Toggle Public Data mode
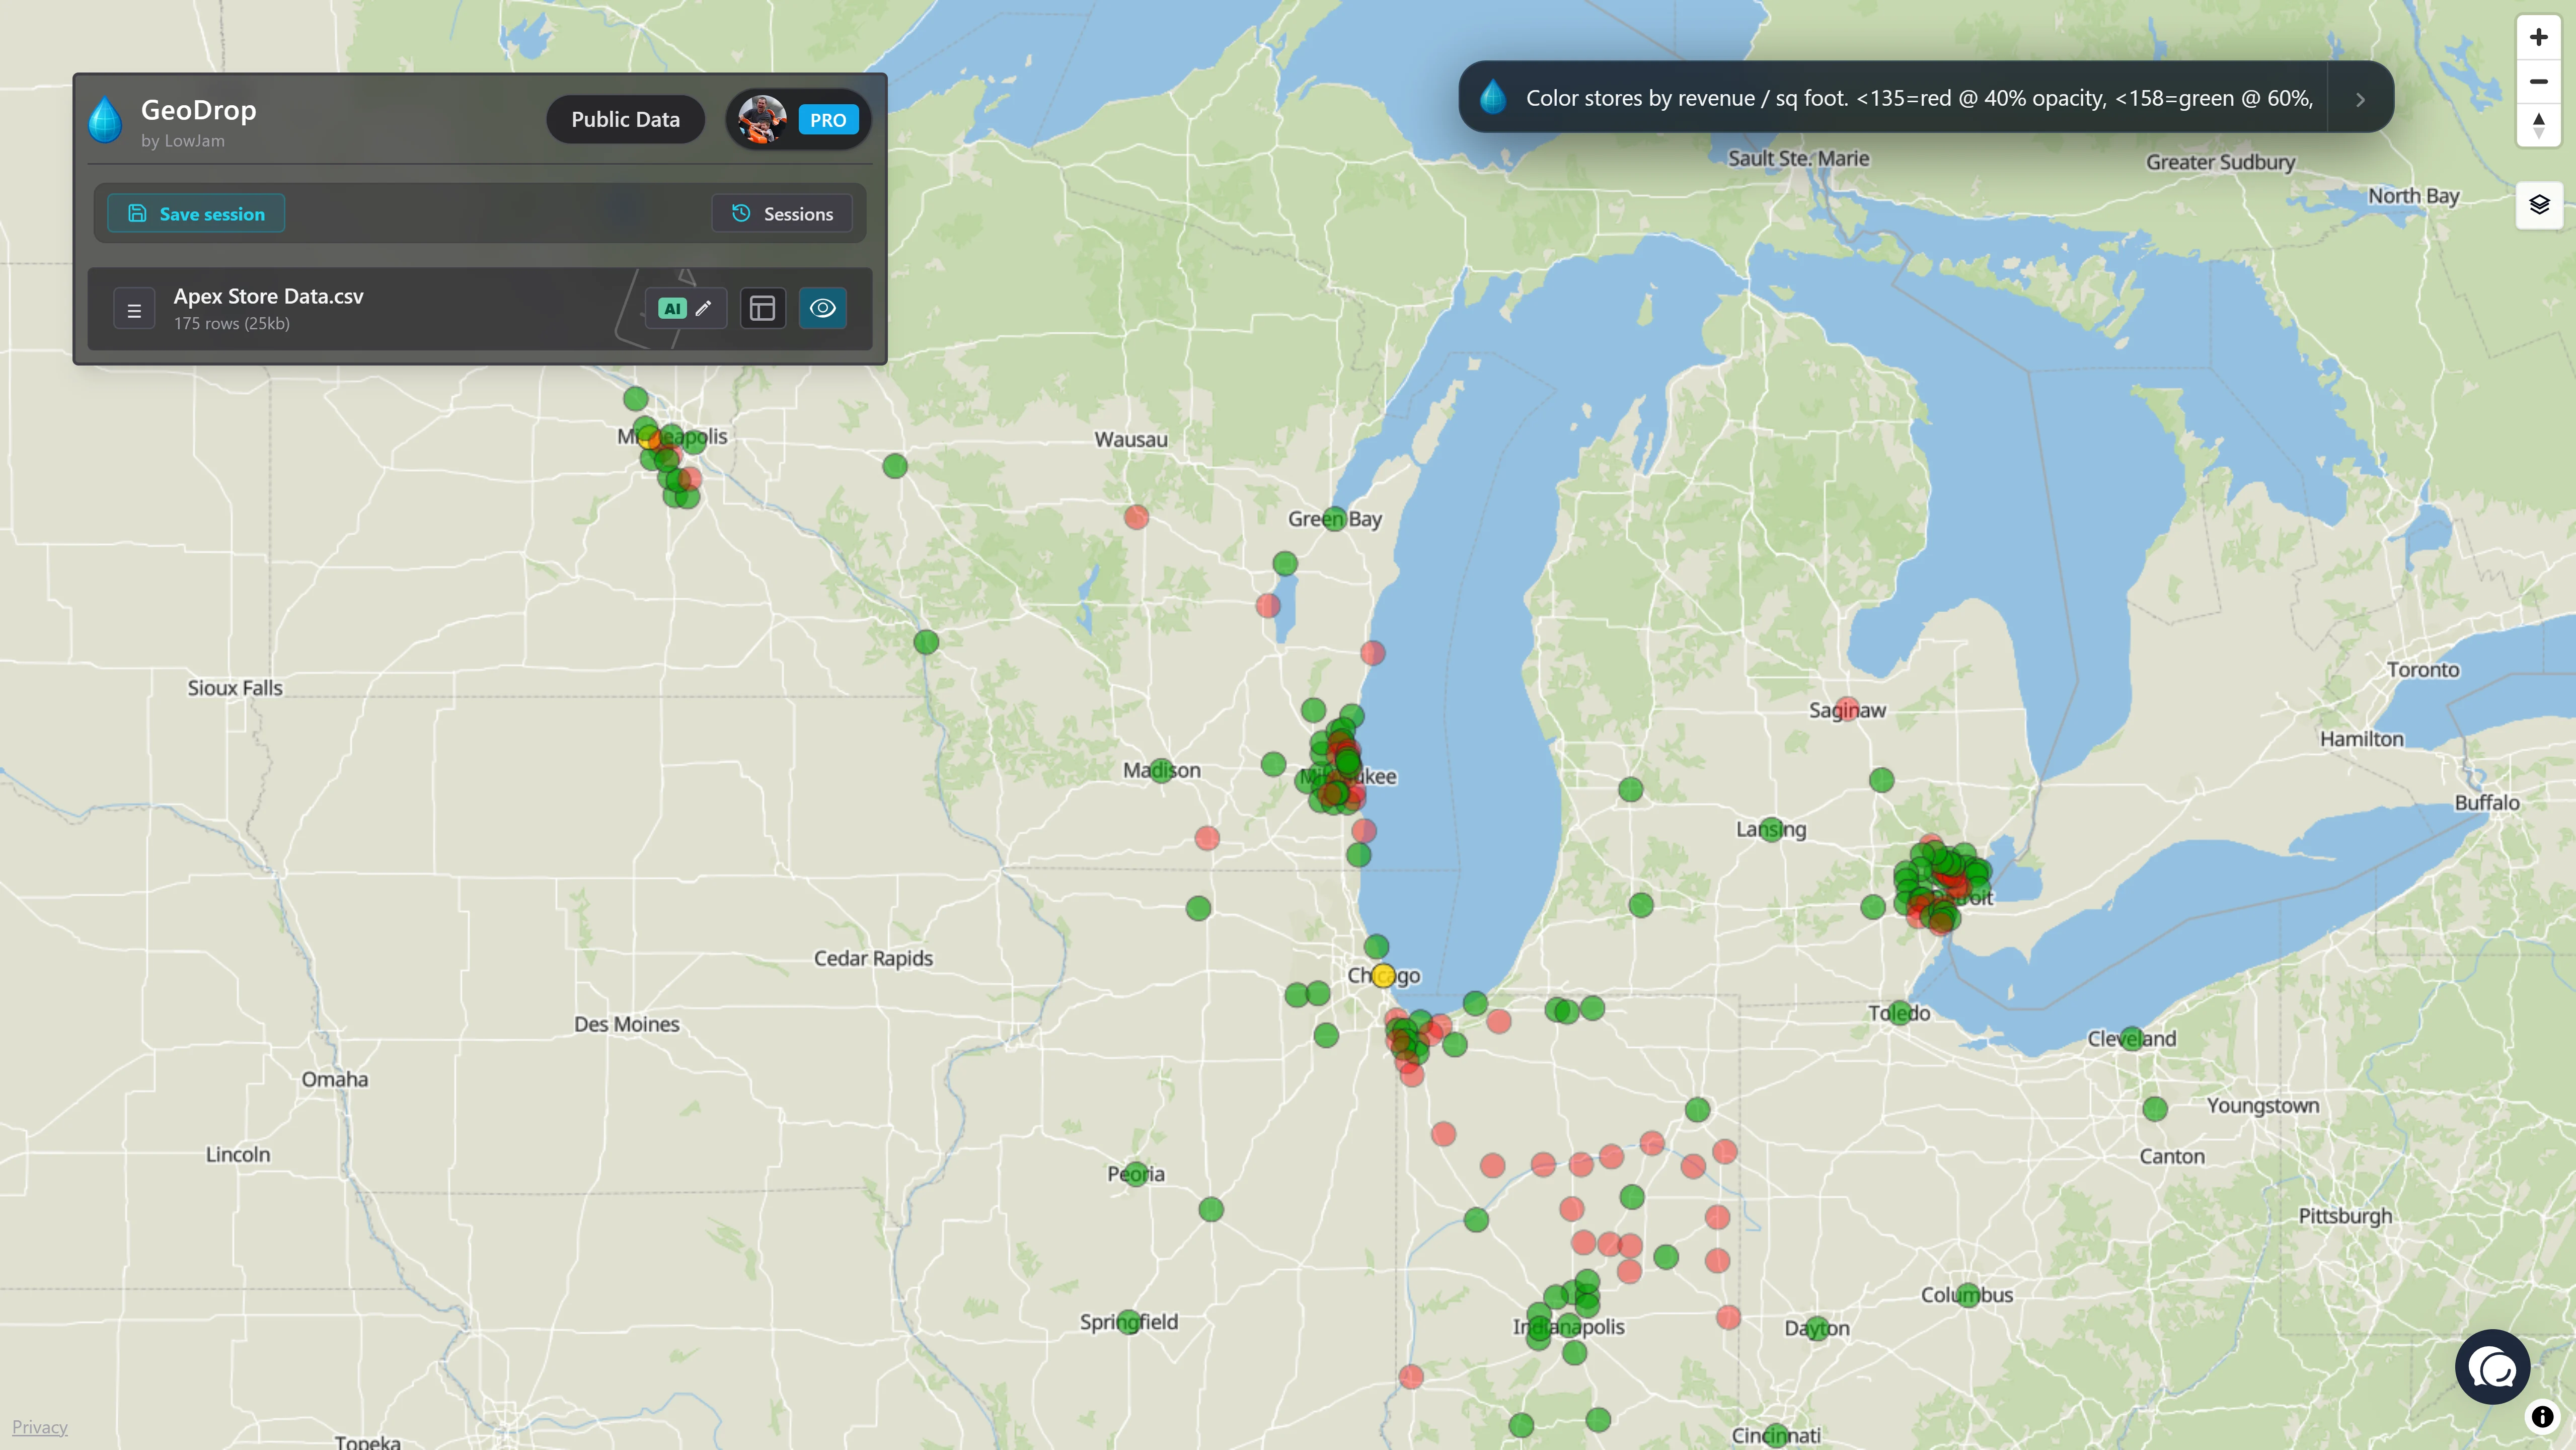This screenshot has height=1450, width=2576. (626, 118)
